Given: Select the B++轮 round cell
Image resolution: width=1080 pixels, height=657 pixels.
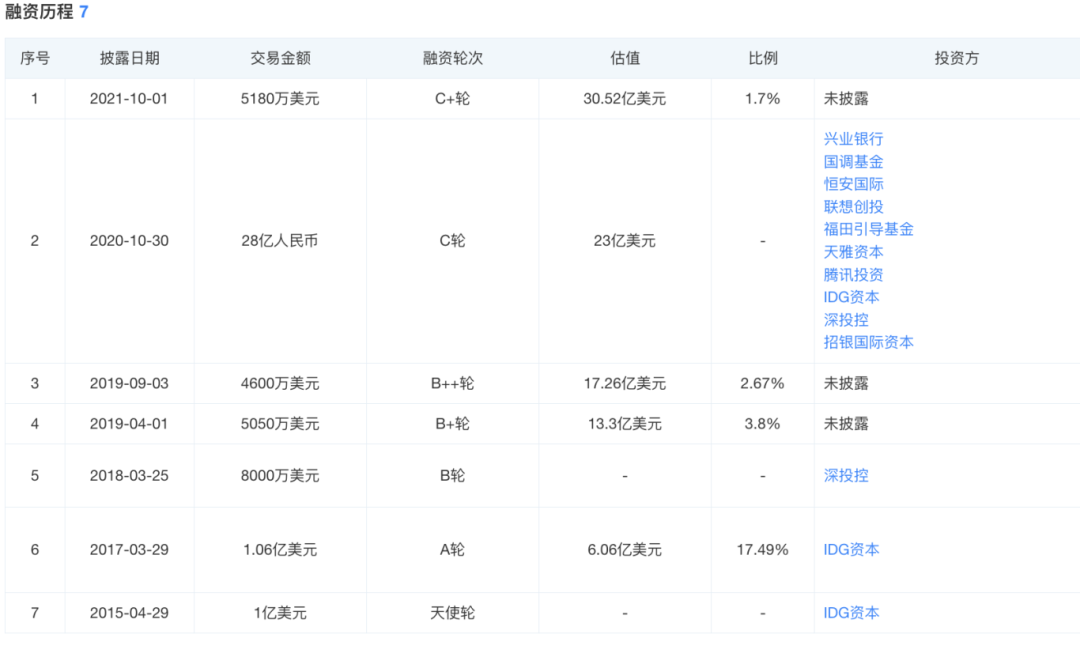Looking at the screenshot, I should 453,383.
